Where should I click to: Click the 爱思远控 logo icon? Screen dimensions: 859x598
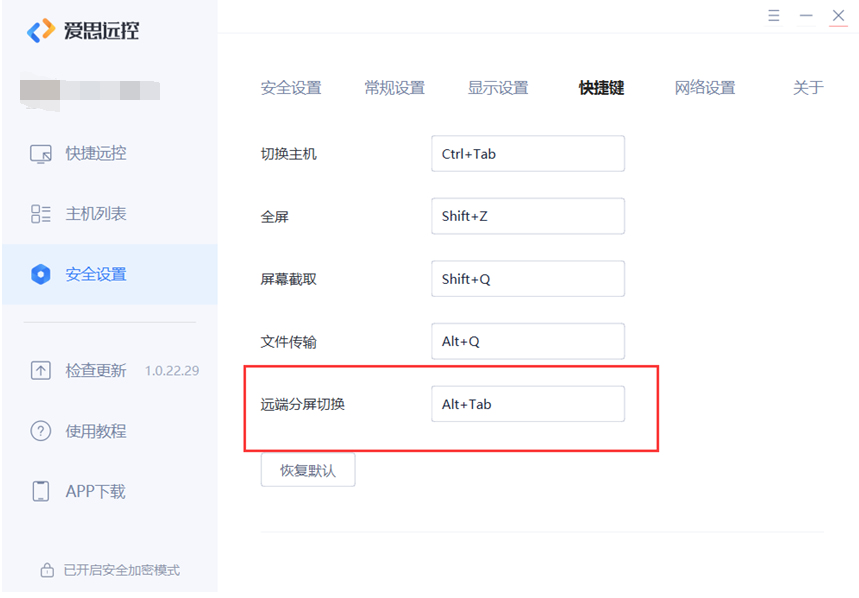pos(41,31)
